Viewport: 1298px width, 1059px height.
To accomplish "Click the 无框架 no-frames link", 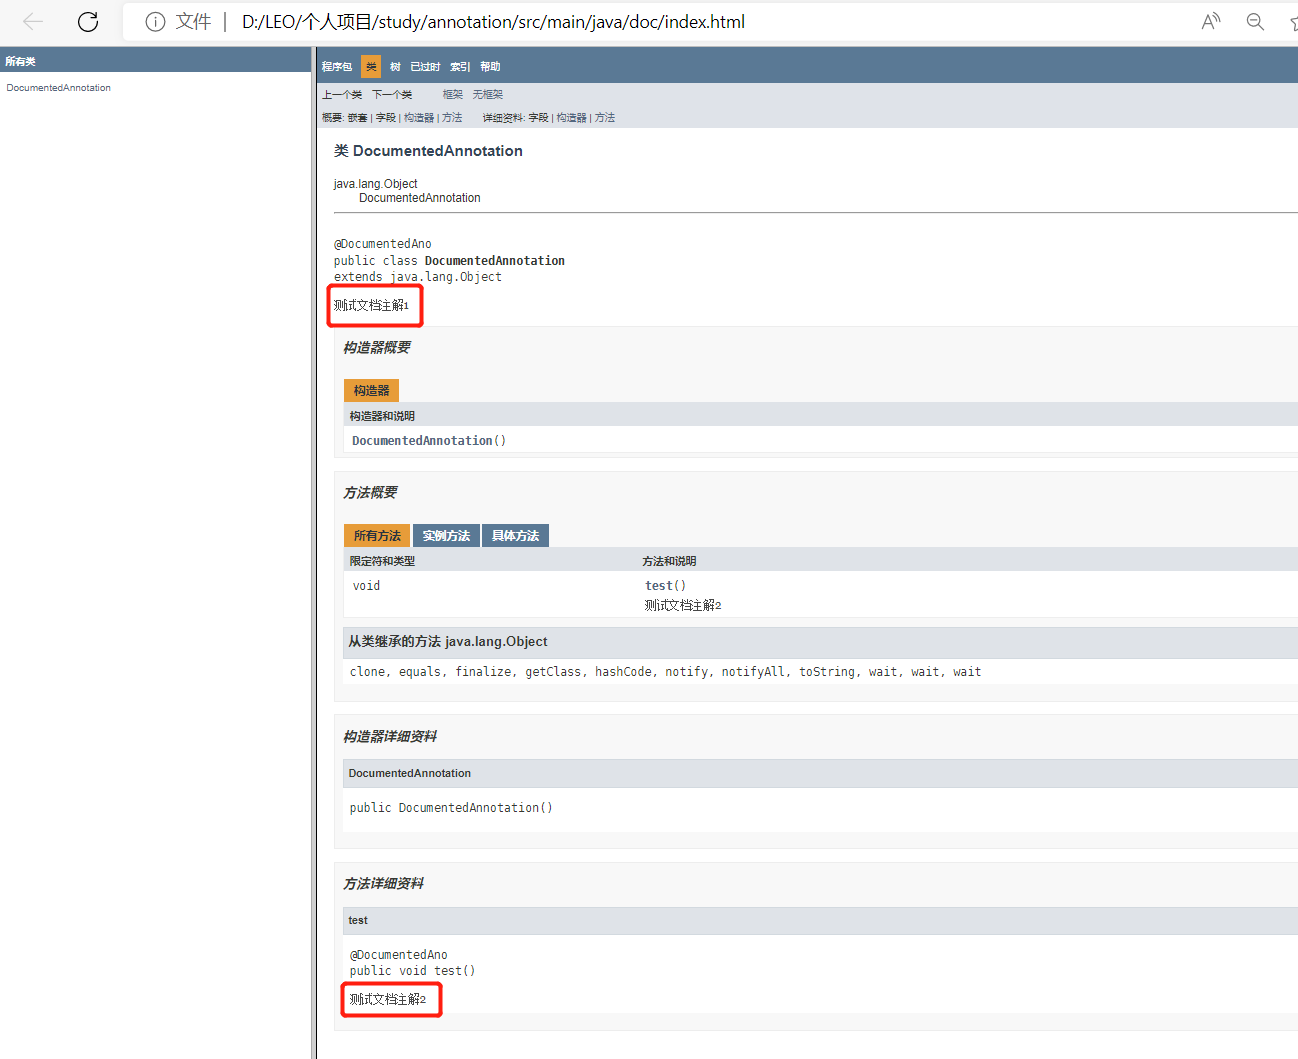I will click(488, 95).
